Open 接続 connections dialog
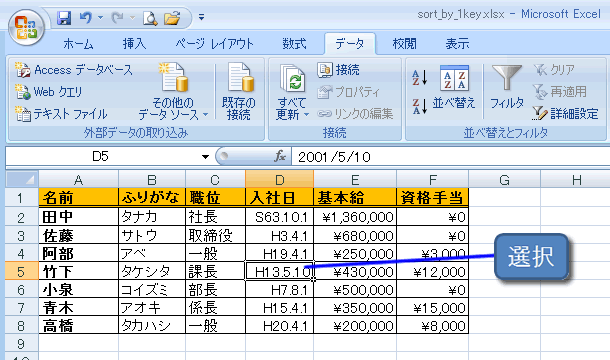Image resolution: width=610 pixels, height=360 pixels. [x=338, y=70]
